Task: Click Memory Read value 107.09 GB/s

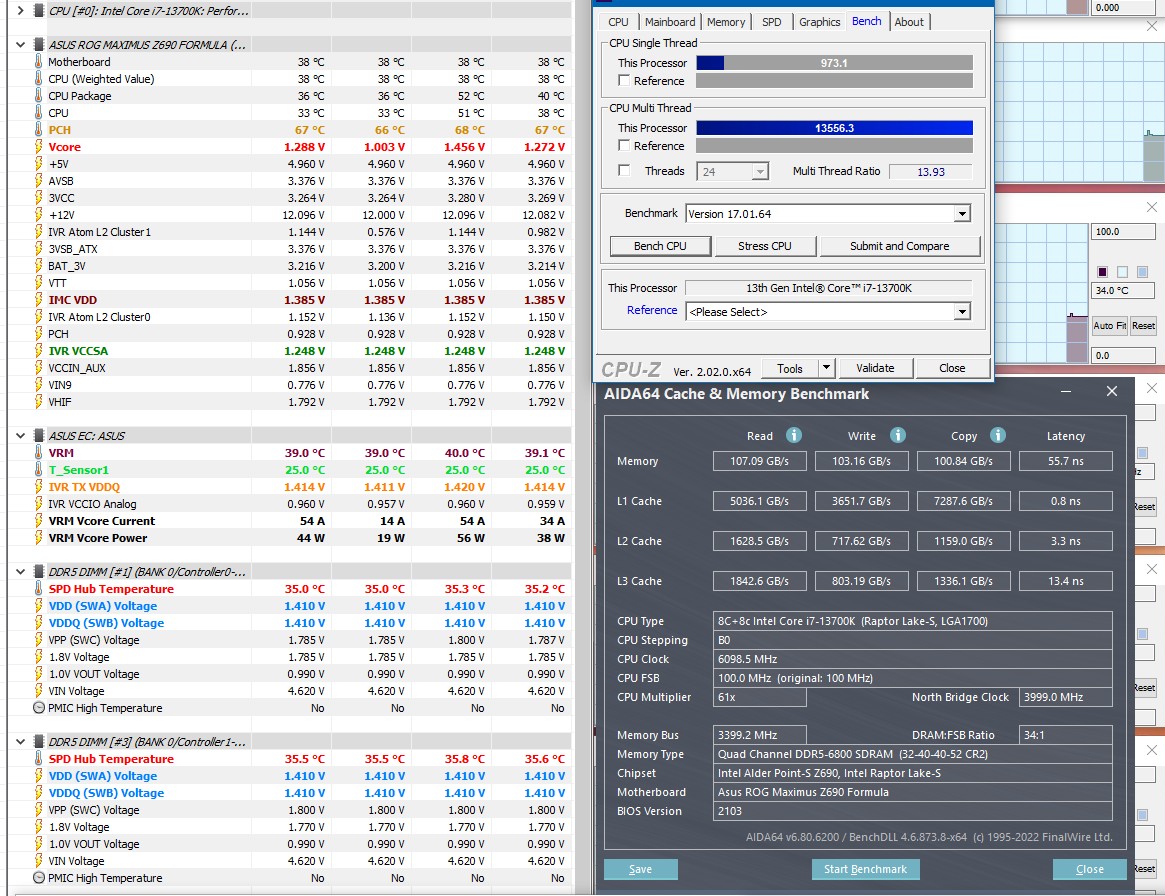Action: [x=759, y=461]
